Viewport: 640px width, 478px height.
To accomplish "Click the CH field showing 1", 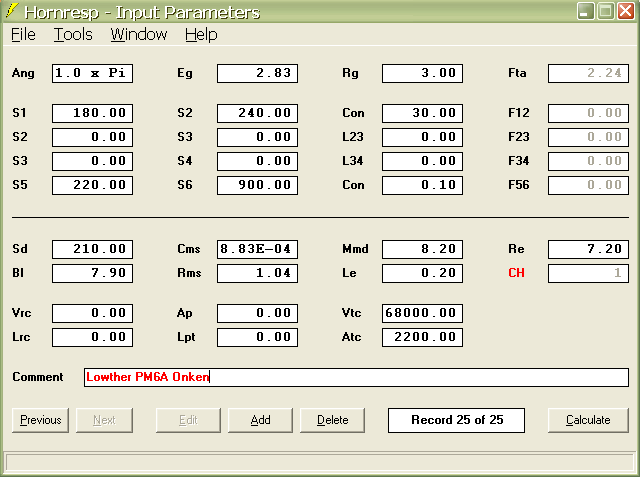I will click(x=588, y=273).
